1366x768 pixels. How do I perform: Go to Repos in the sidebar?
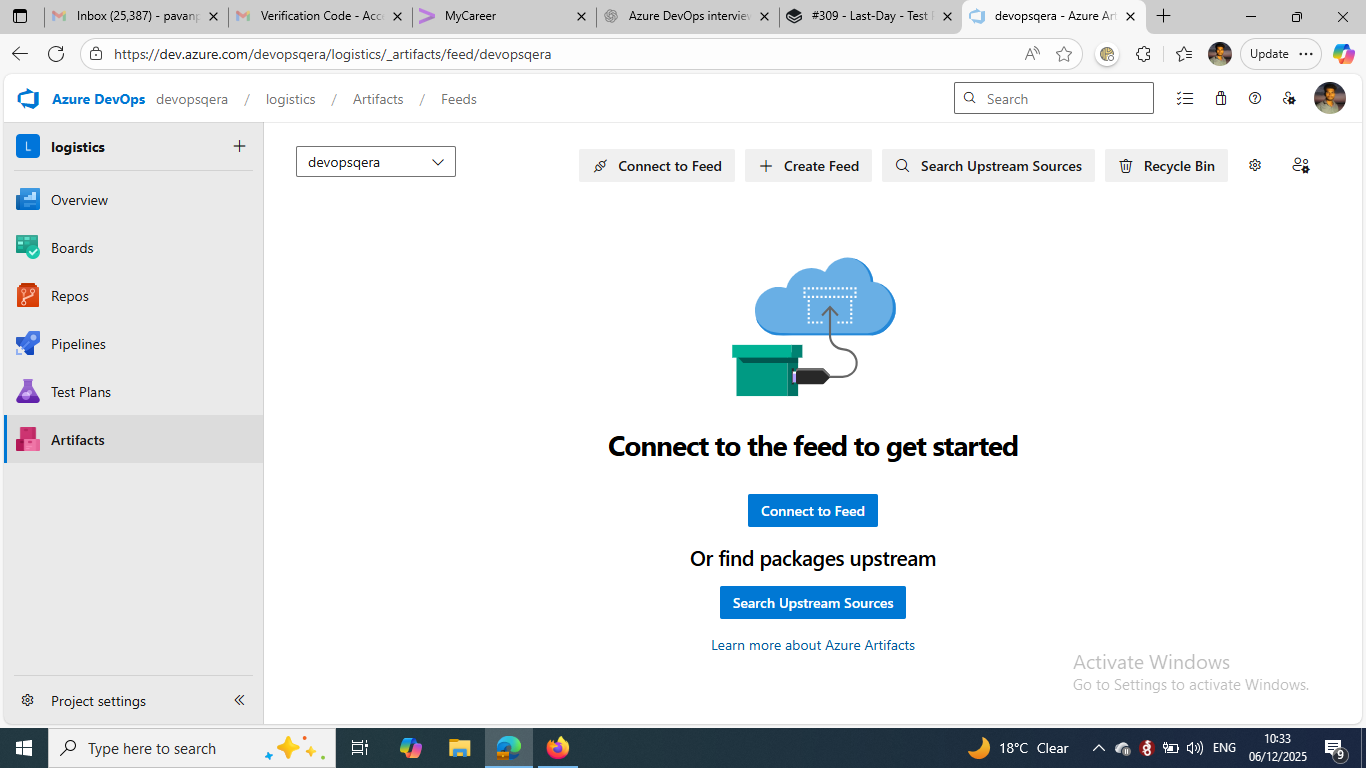(70, 296)
